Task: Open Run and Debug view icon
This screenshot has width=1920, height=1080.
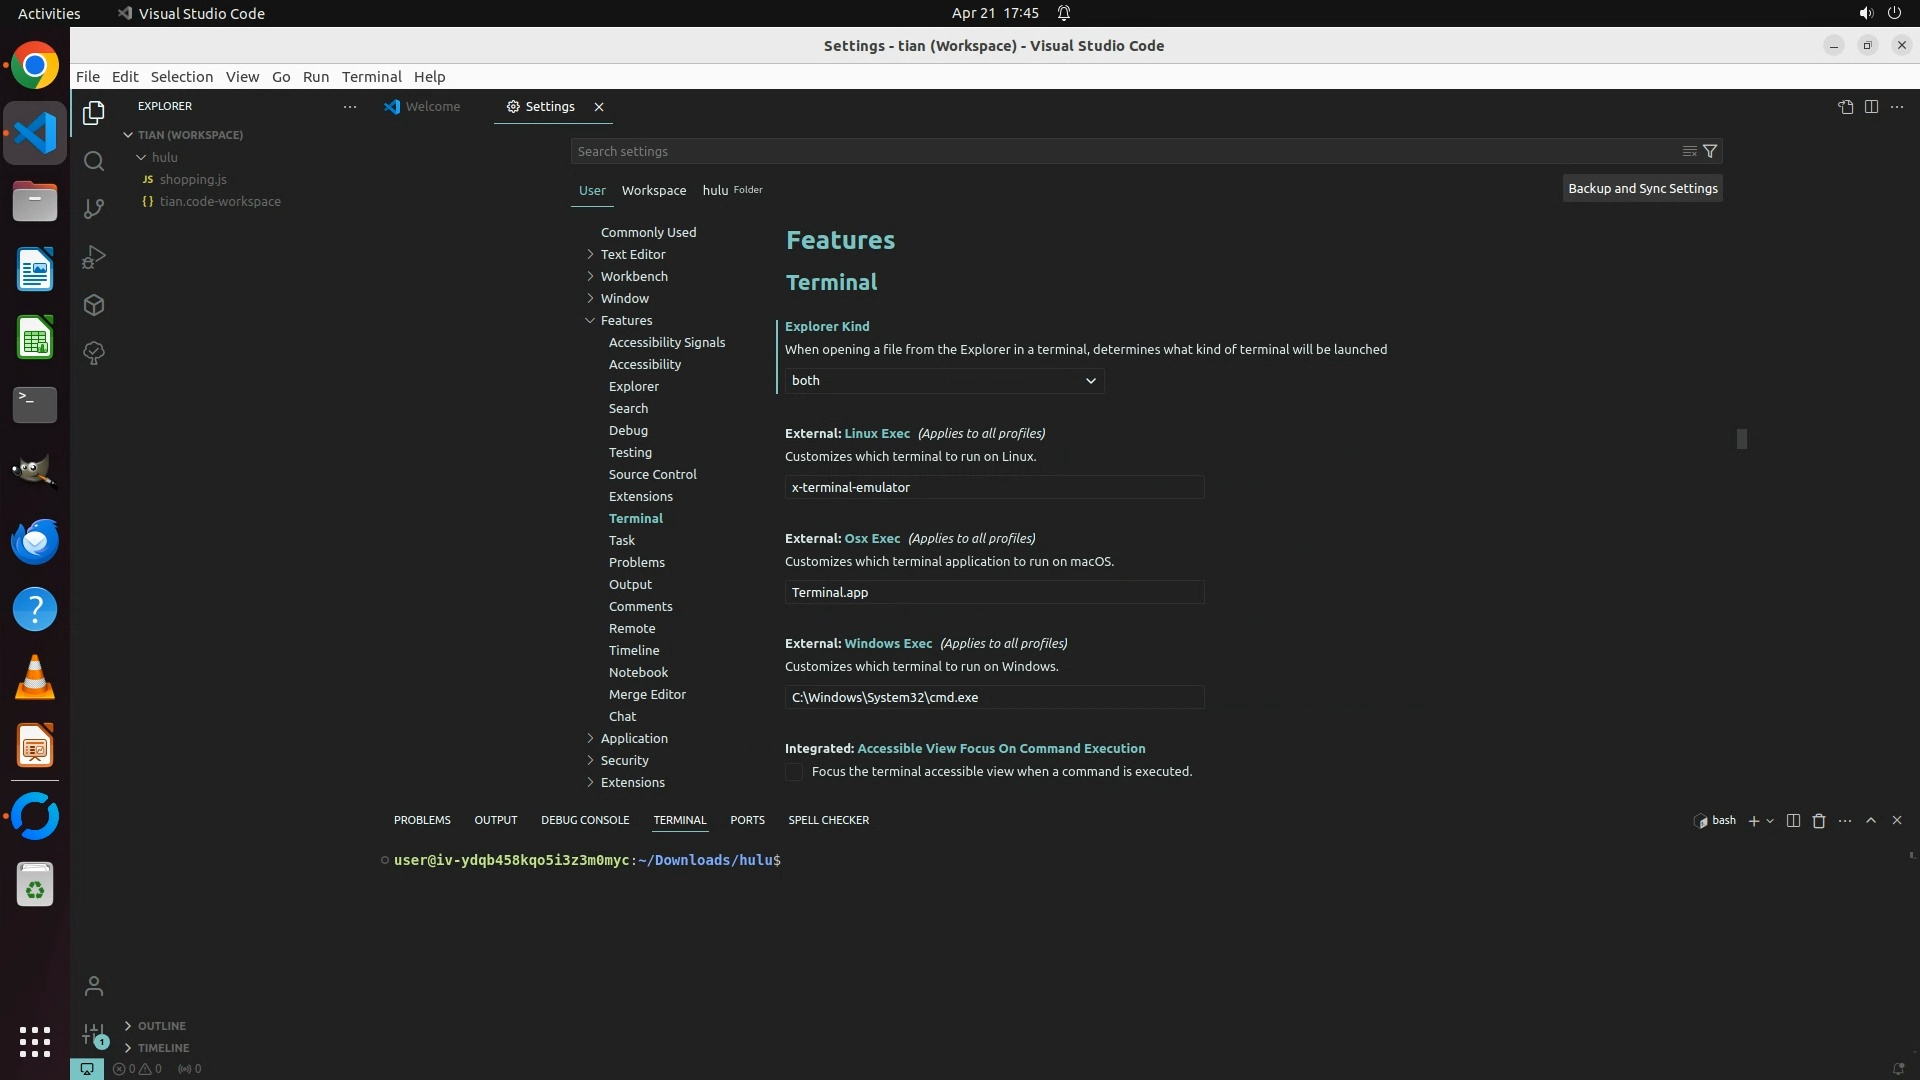Action: pos(94,257)
